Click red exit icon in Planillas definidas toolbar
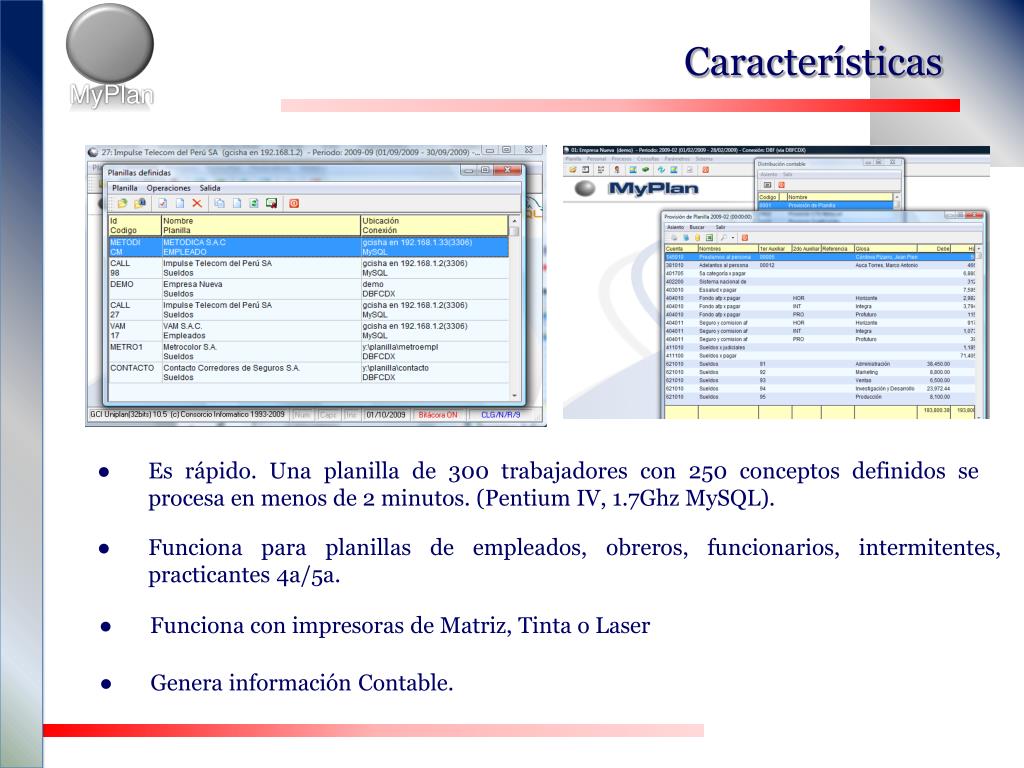Image resolution: width=1024 pixels, height=768 pixels. pos(294,203)
